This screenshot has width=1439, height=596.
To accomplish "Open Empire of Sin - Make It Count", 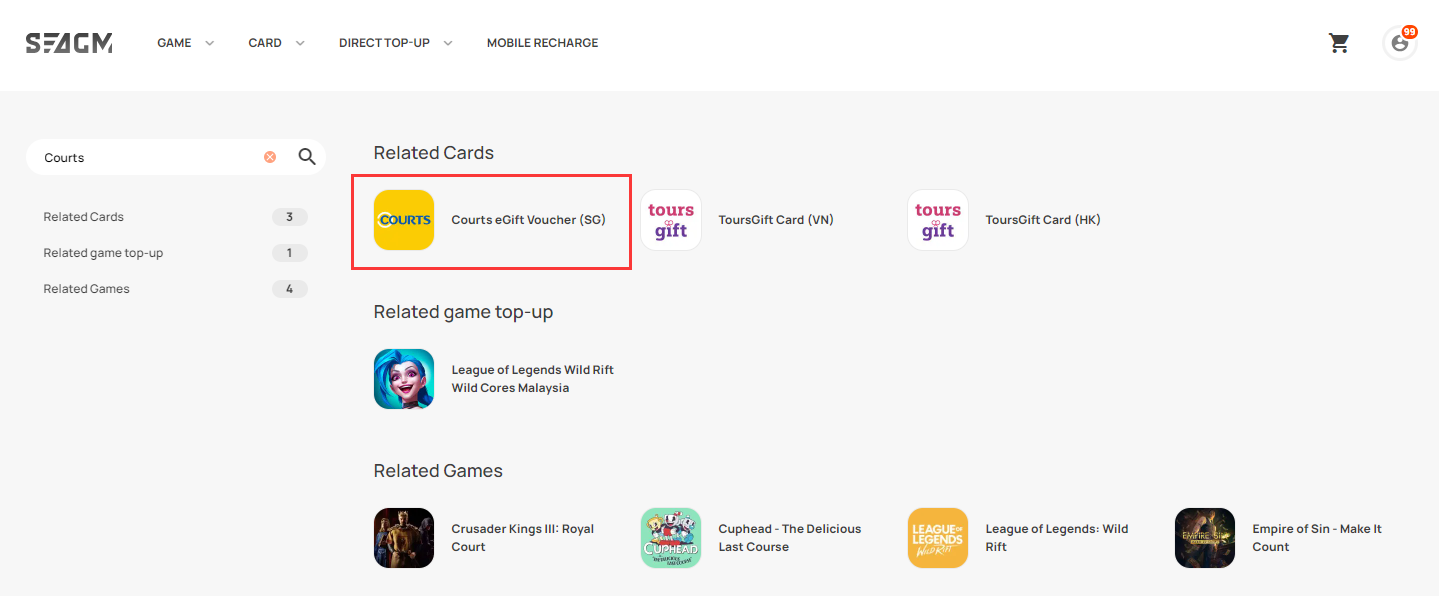I will (x=1317, y=538).
